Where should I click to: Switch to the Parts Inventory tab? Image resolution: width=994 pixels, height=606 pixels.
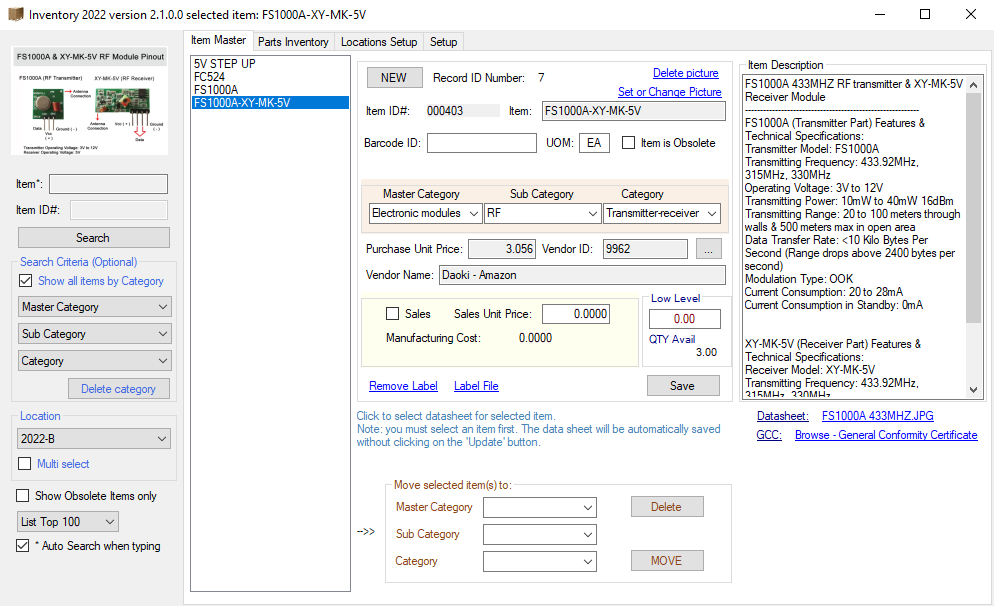click(x=293, y=42)
